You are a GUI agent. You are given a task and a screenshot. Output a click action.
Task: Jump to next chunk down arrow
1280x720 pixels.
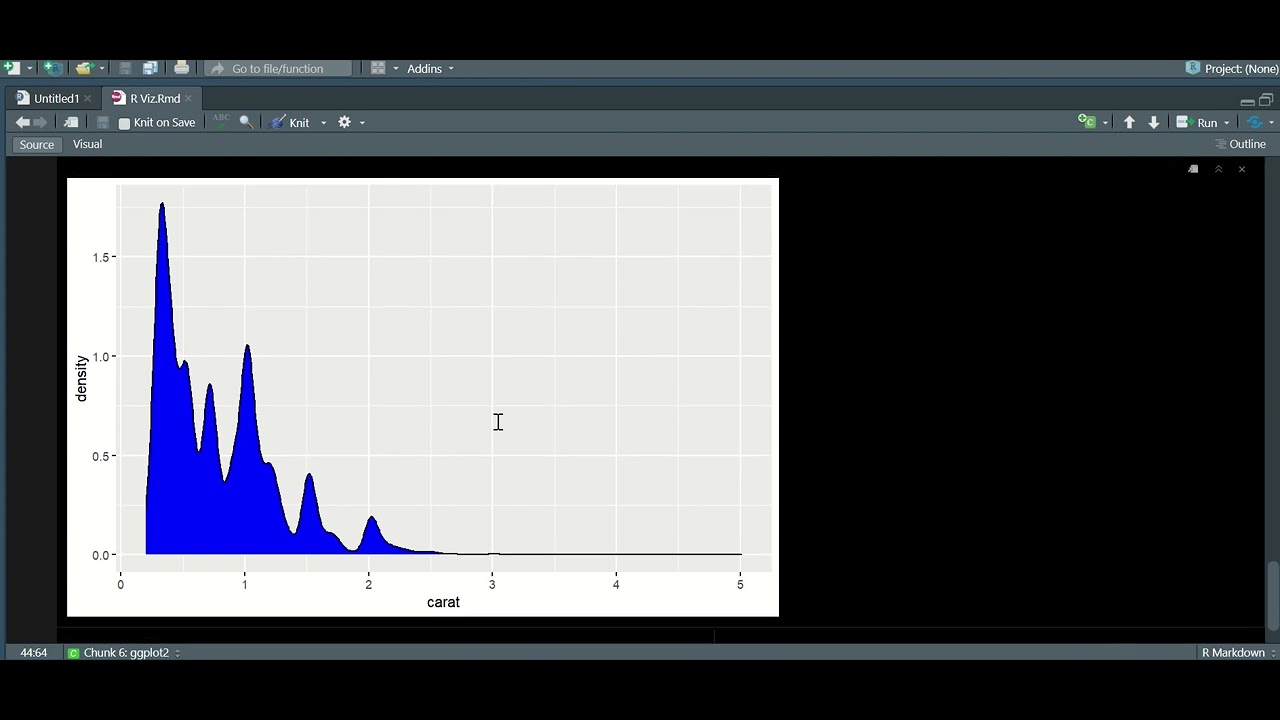pyautogui.click(x=1154, y=122)
